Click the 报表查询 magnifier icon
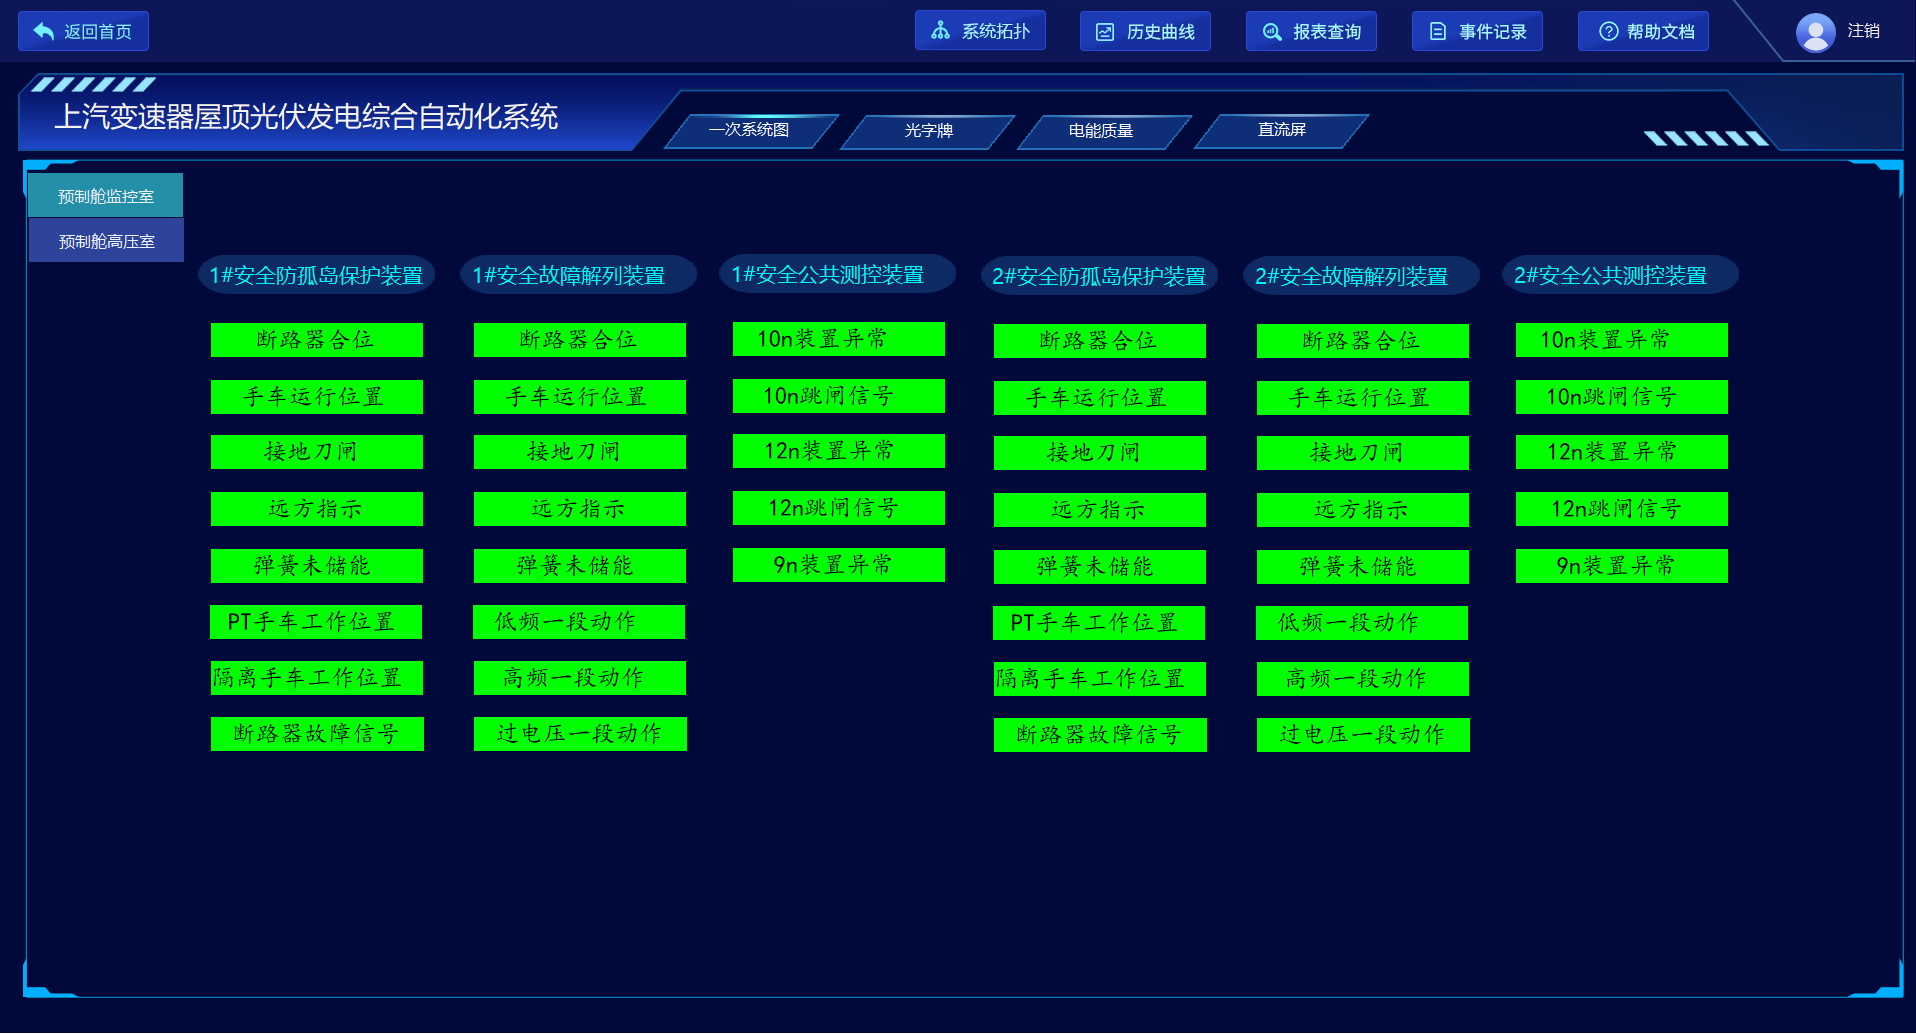This screenshot has height=1034, width=1916. point(1271,32)
